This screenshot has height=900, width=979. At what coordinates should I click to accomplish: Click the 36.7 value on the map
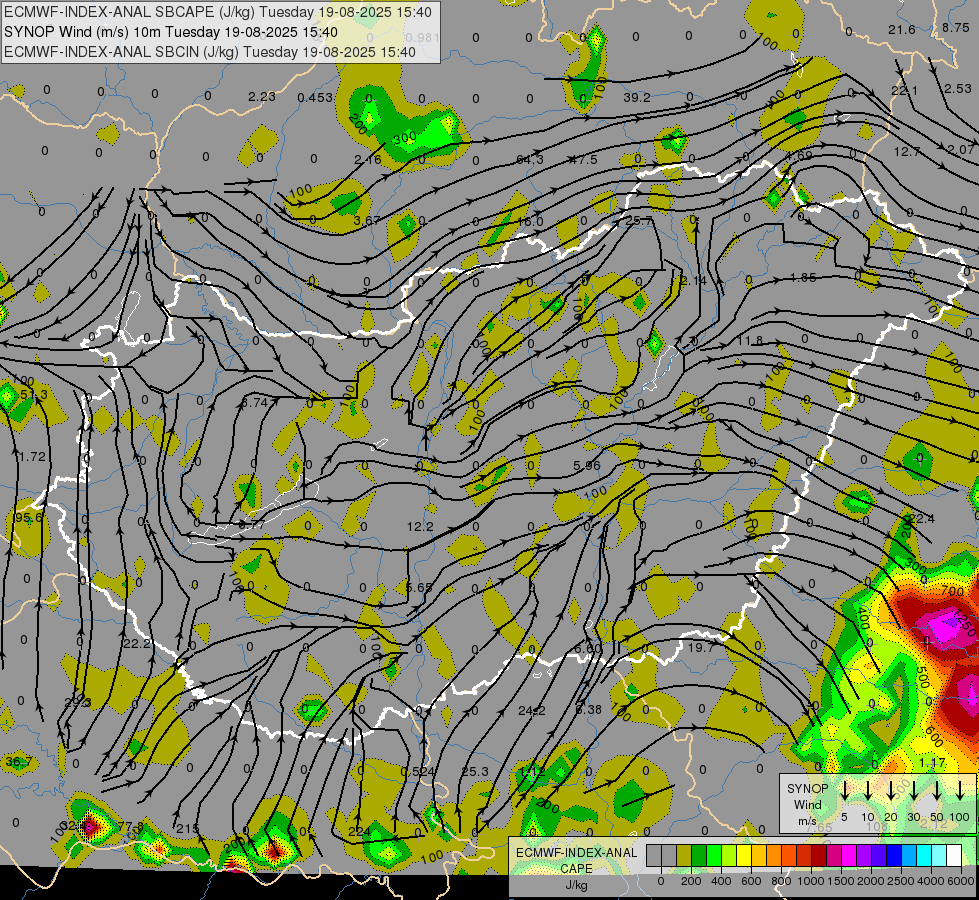pos(18,762)
